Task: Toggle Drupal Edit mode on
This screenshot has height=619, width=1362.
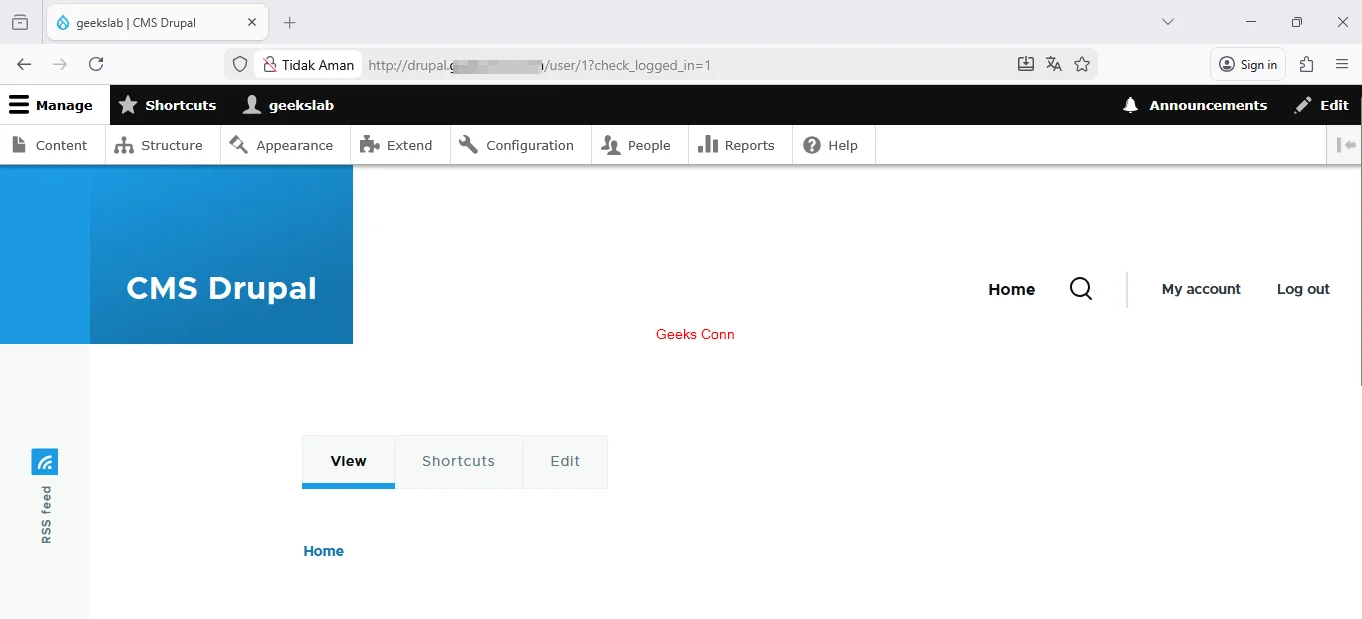Action: 1320,105
